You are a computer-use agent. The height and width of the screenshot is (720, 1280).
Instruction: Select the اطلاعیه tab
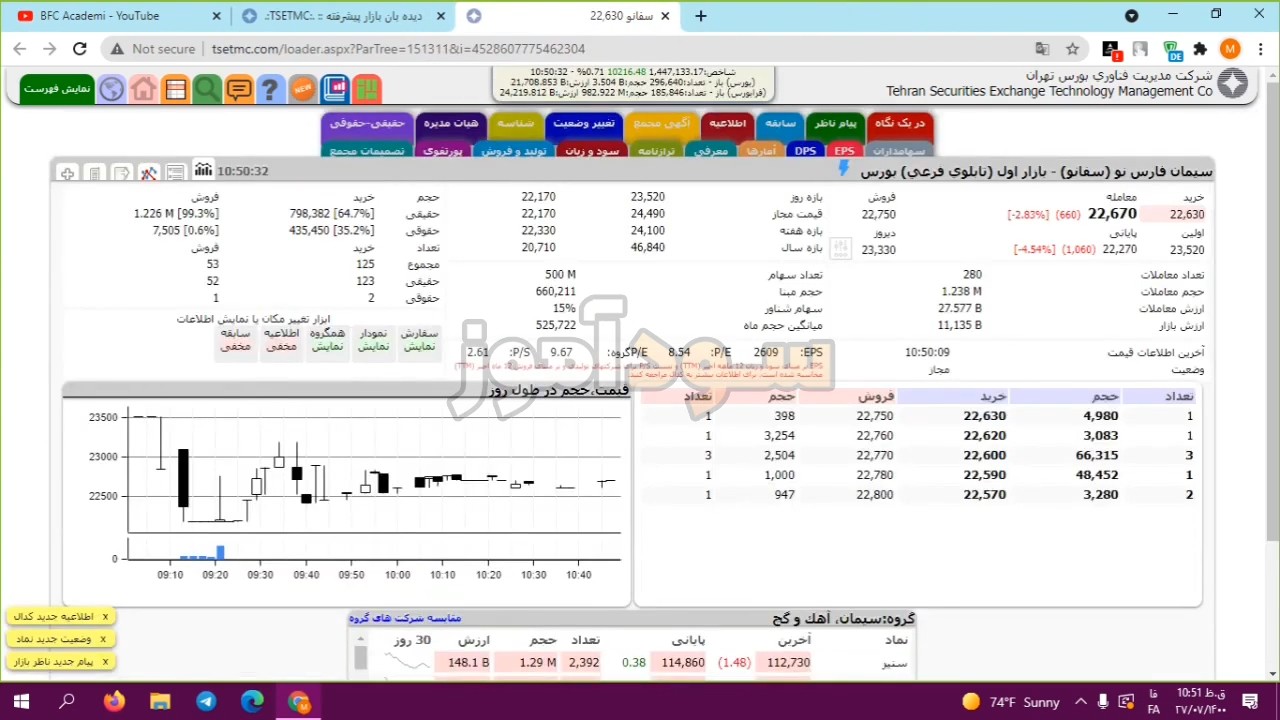click(x=727, y=123)
